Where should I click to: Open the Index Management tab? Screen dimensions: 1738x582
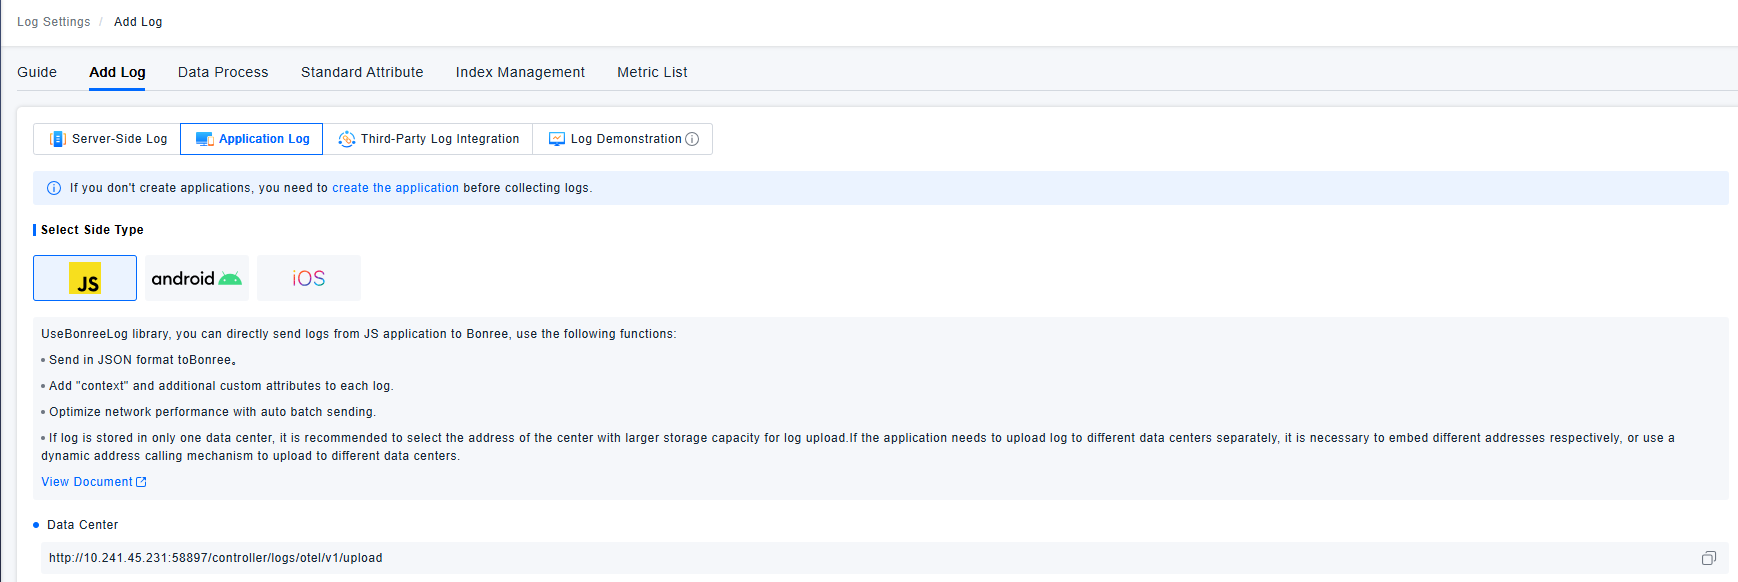(520, 72)
